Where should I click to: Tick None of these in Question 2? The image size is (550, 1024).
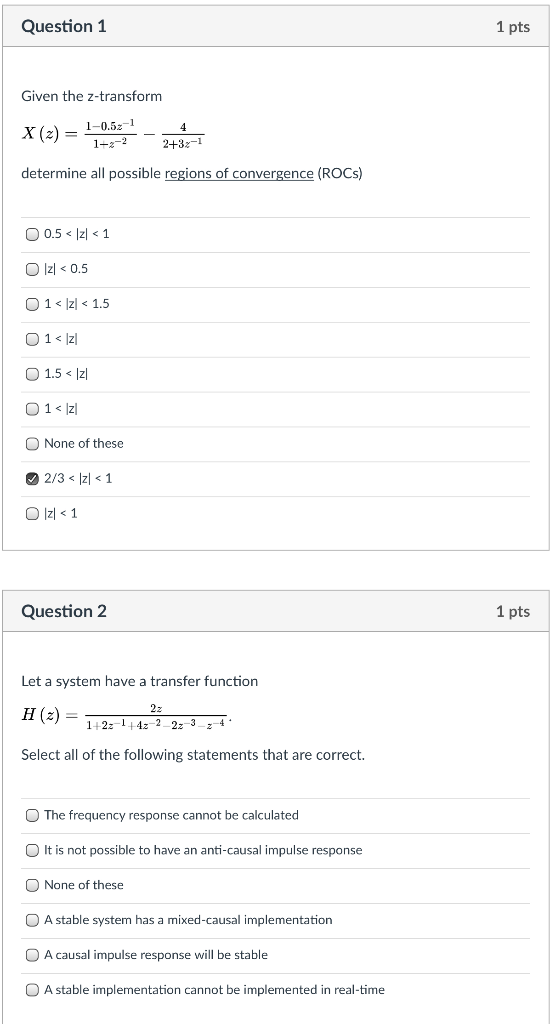pyautogui.click(x=32, y=886)
